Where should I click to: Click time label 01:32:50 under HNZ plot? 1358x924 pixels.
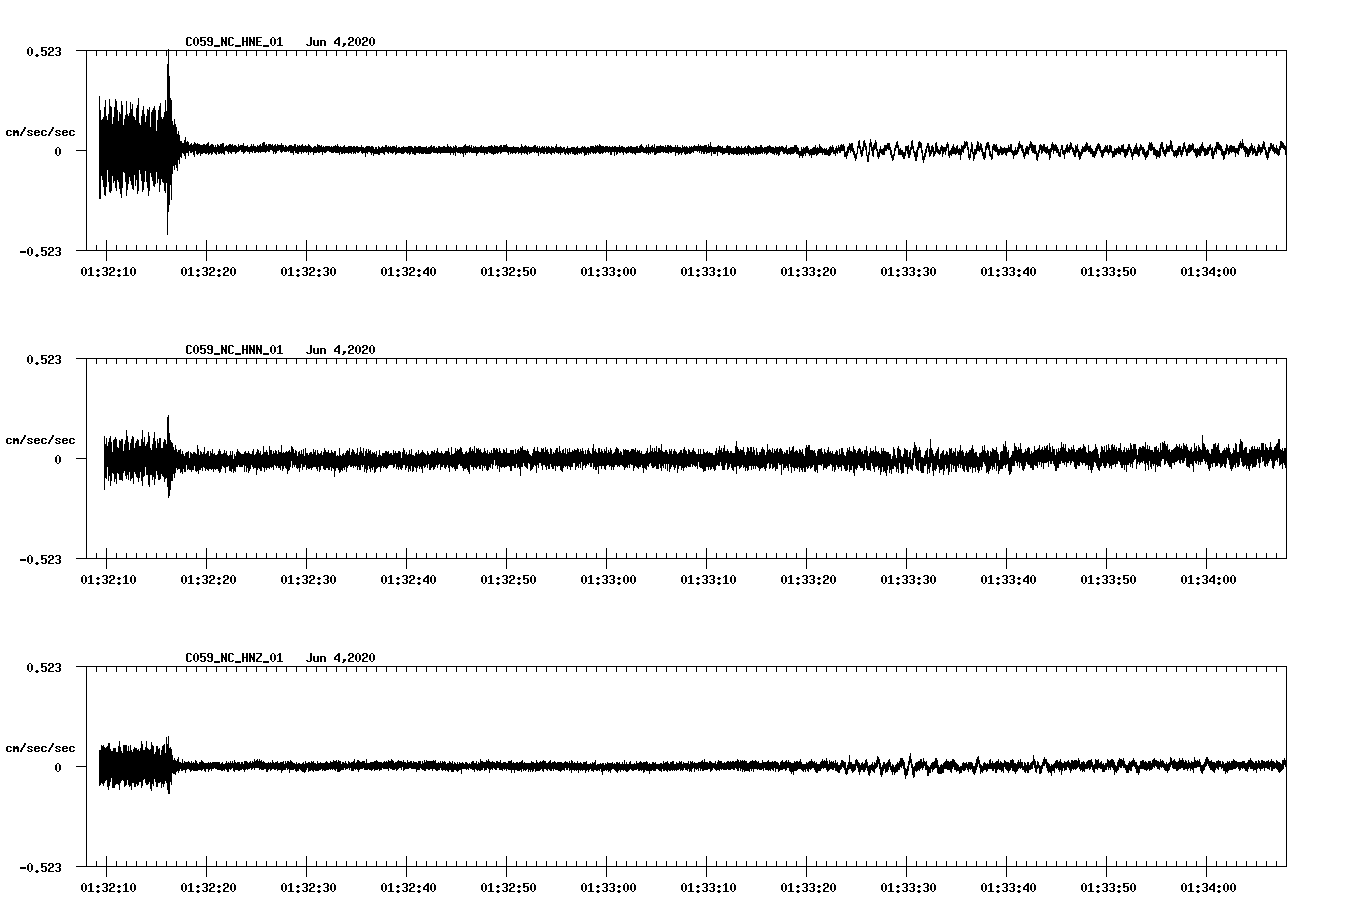[x=508, y=888]
